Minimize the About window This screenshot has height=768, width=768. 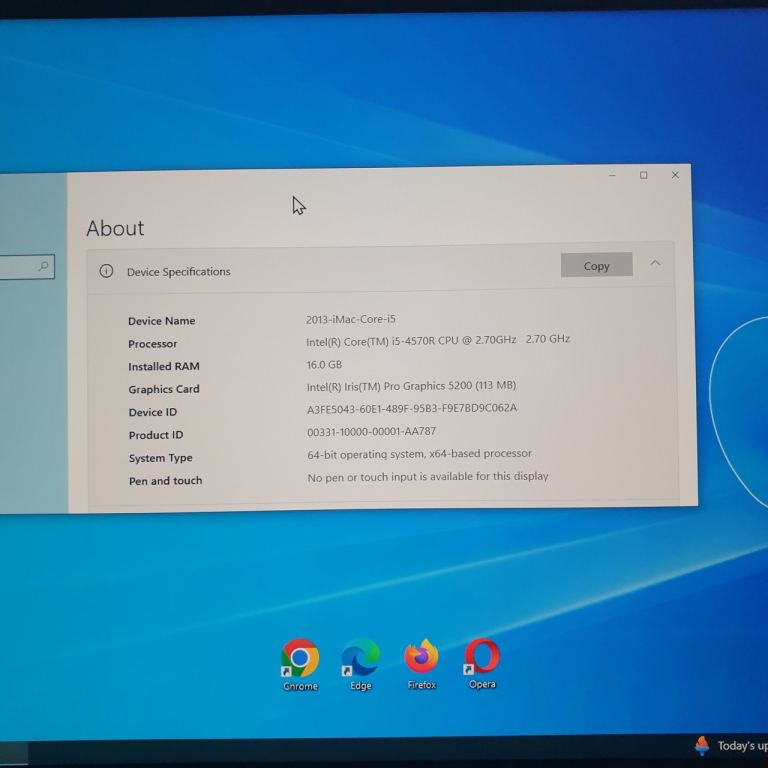pyautogui.click(x=612, y=175)
